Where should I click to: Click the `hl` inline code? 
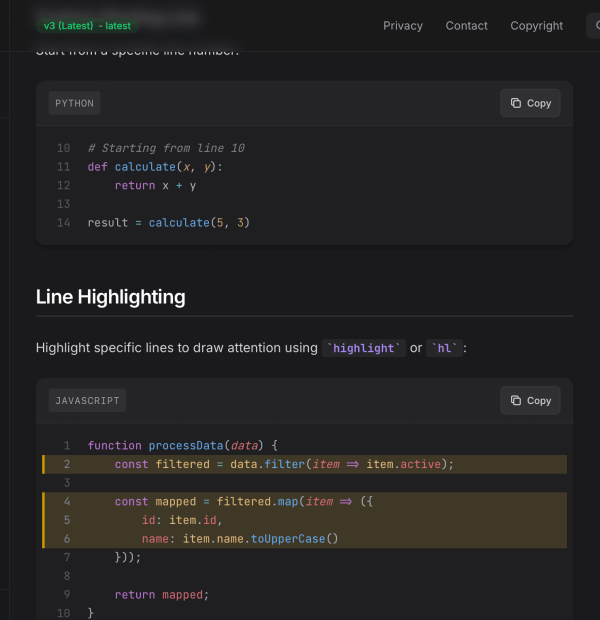444,348
